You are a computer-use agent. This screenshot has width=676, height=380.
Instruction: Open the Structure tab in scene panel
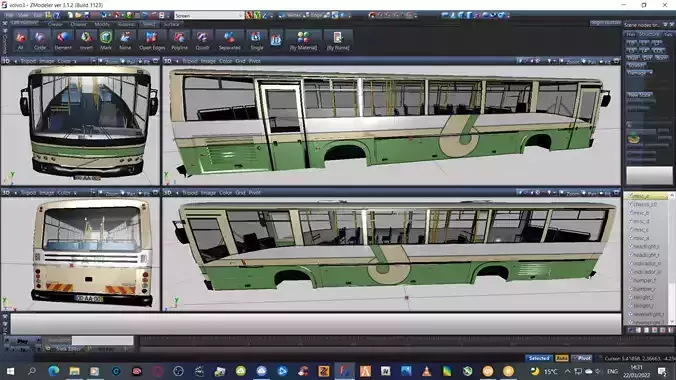coord(649,34)
